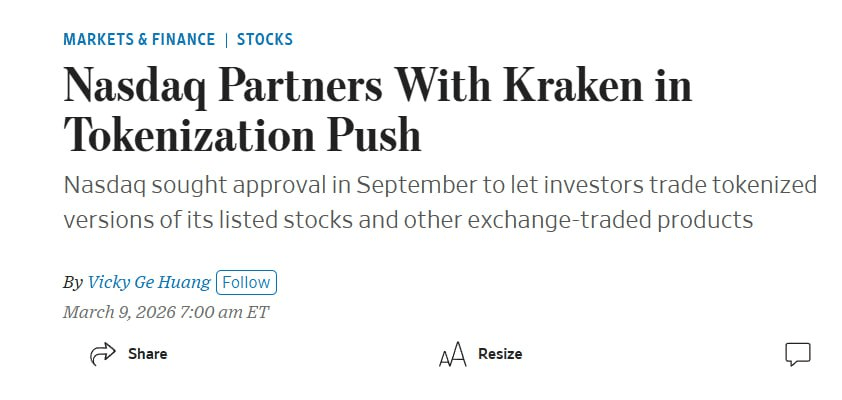Click the Share text label
This screenshot has height=400, width=842.
(148, 354)
